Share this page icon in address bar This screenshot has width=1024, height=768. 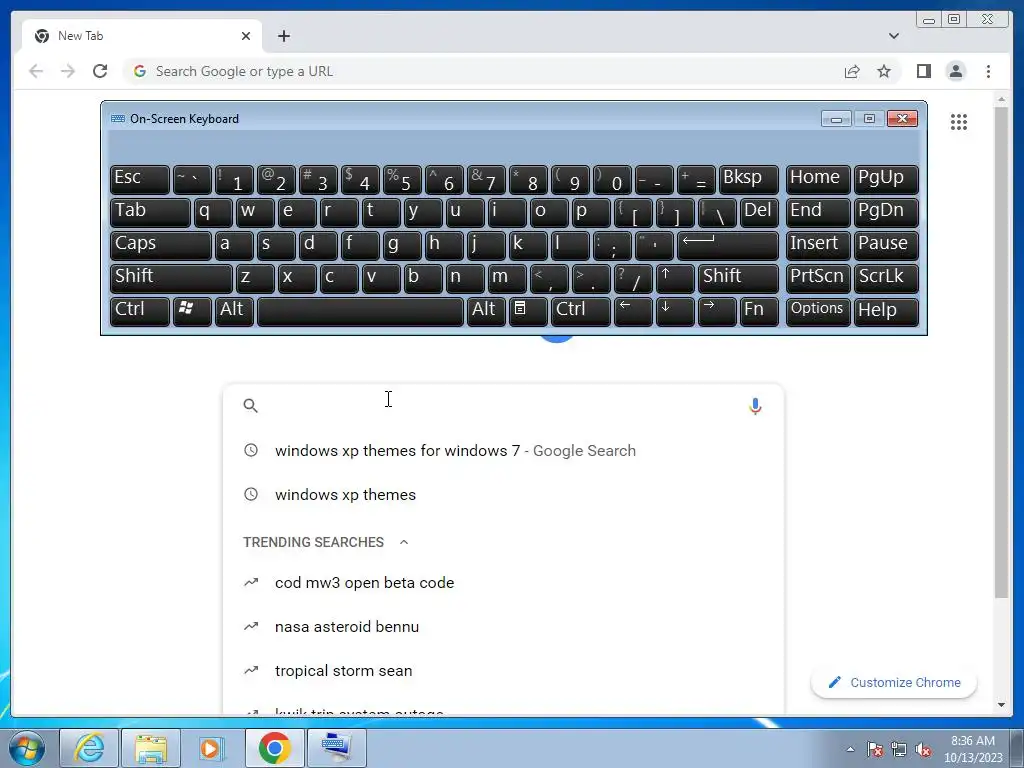pos(852,71)
